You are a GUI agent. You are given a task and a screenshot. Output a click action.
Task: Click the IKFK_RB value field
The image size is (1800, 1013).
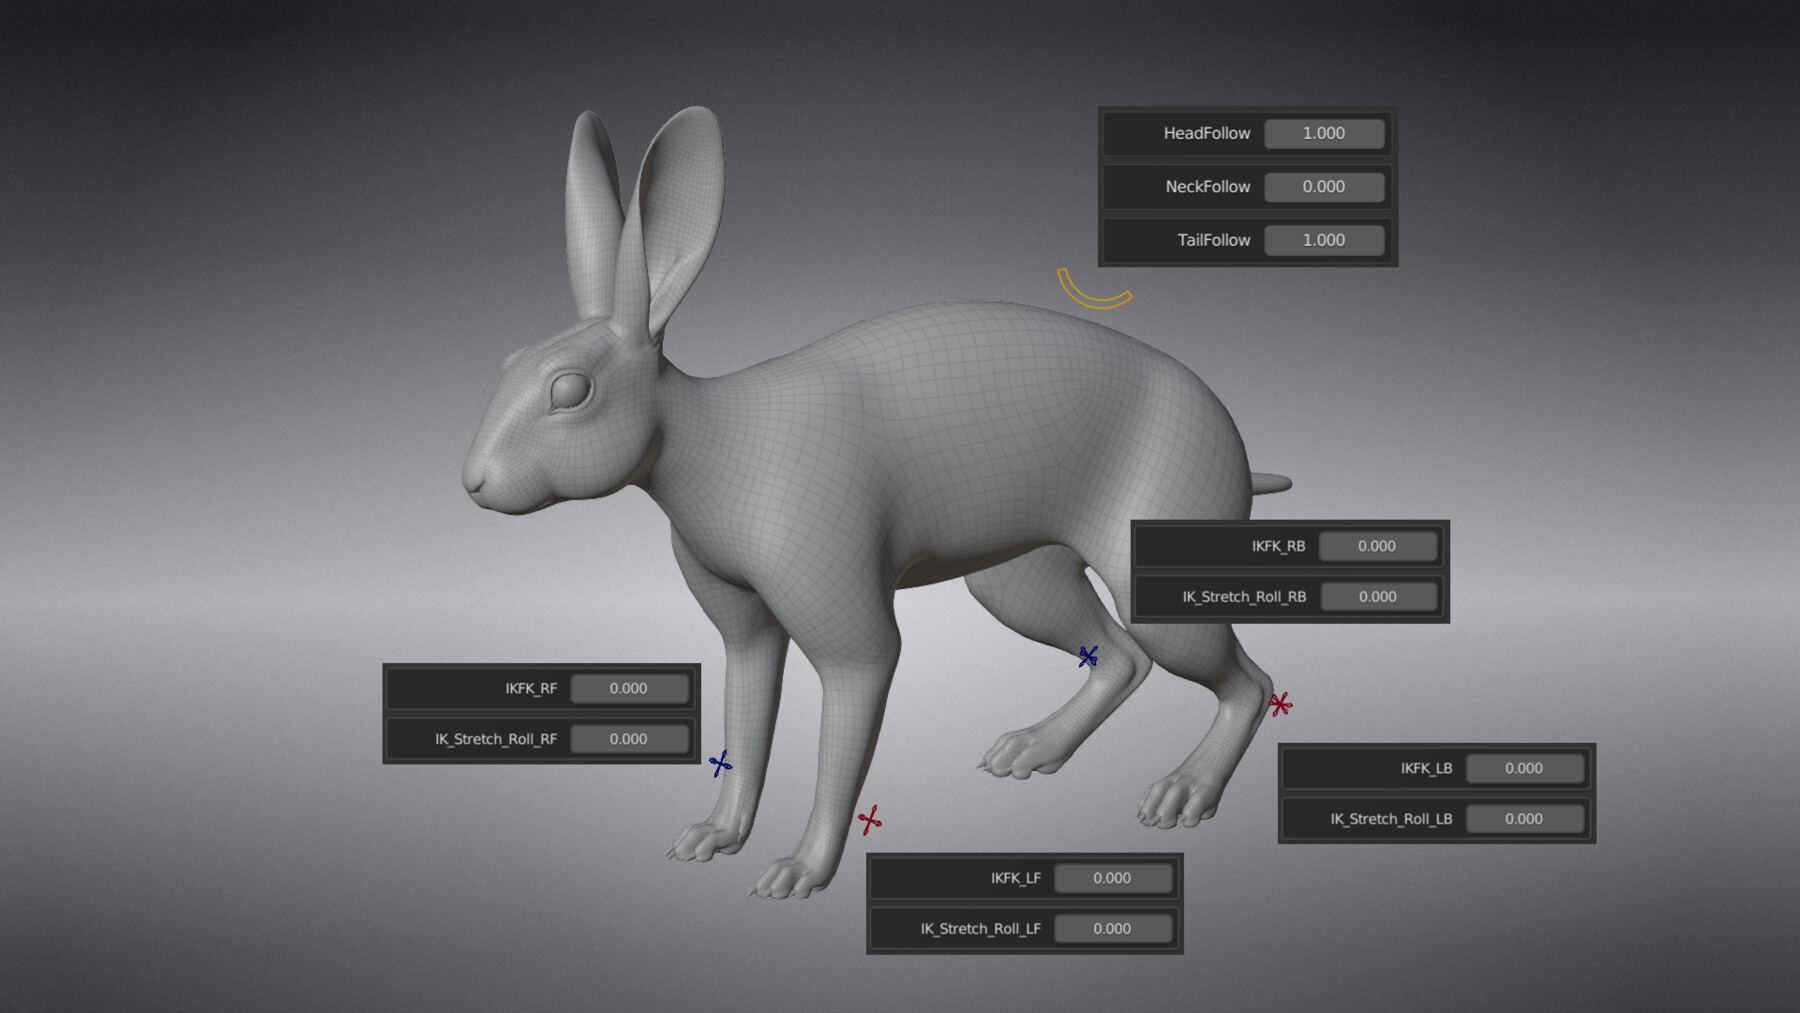1377,546
